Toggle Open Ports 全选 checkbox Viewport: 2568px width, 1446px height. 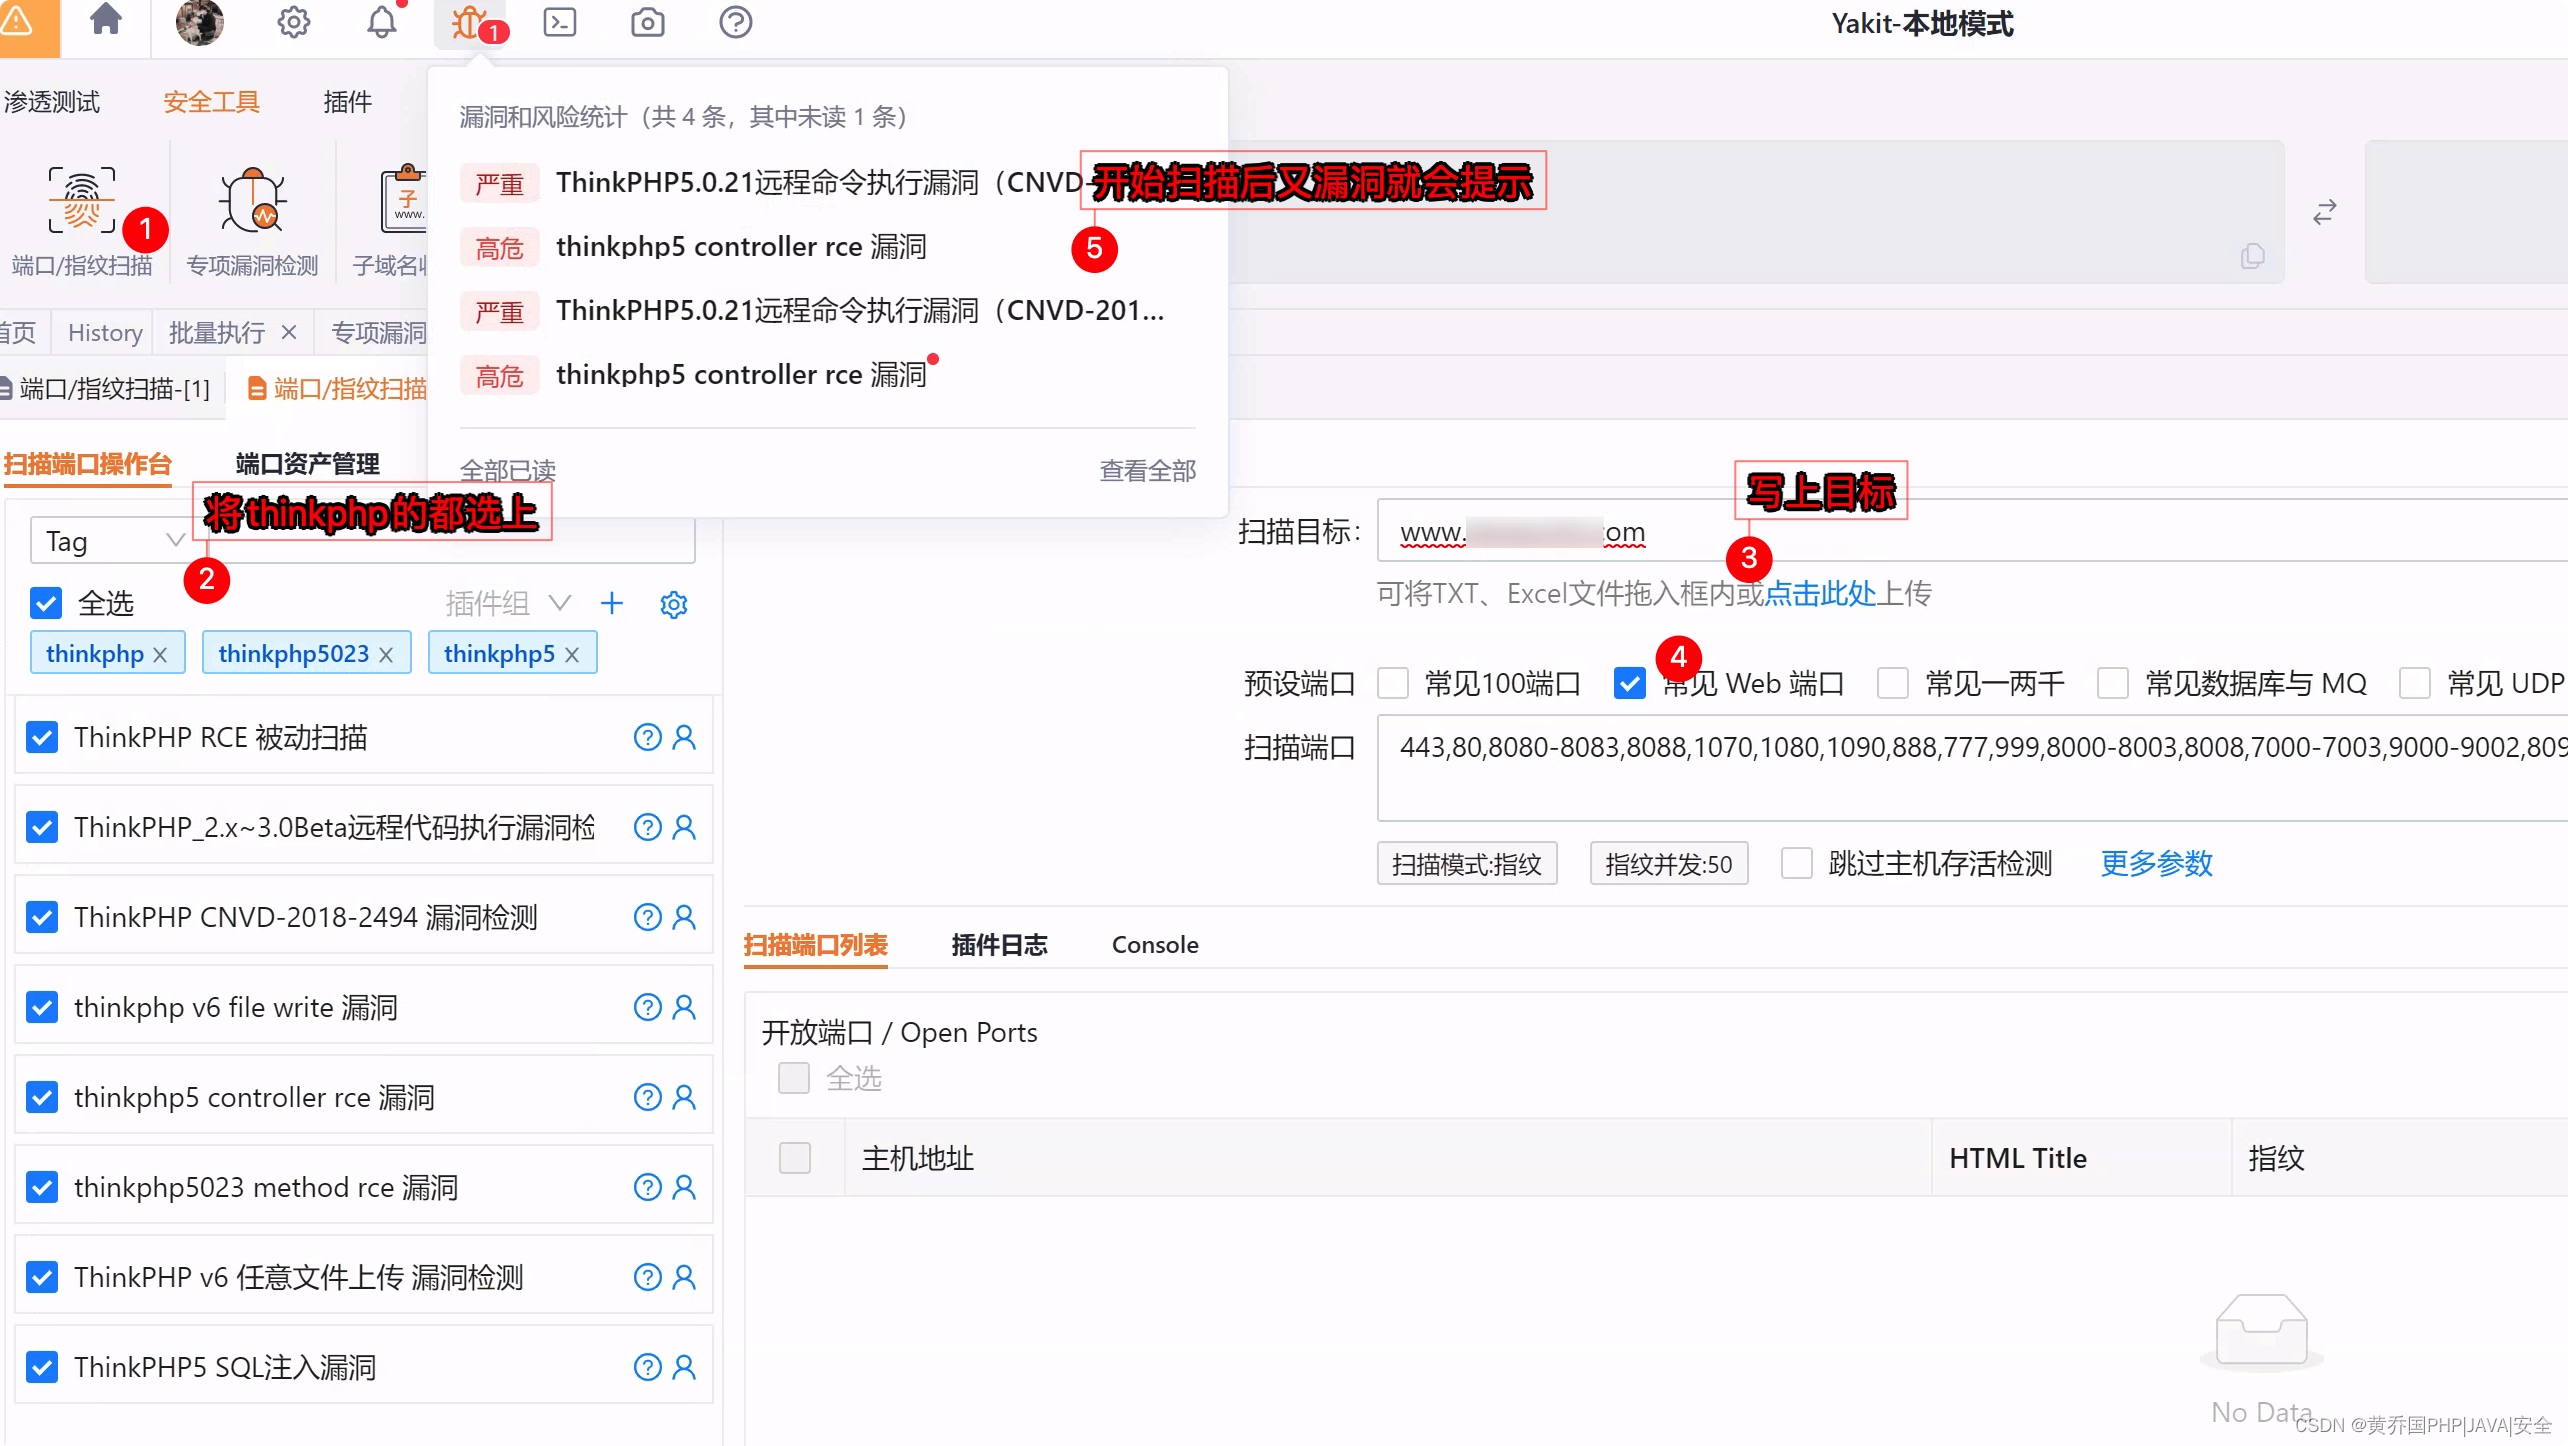[794, 1078]
